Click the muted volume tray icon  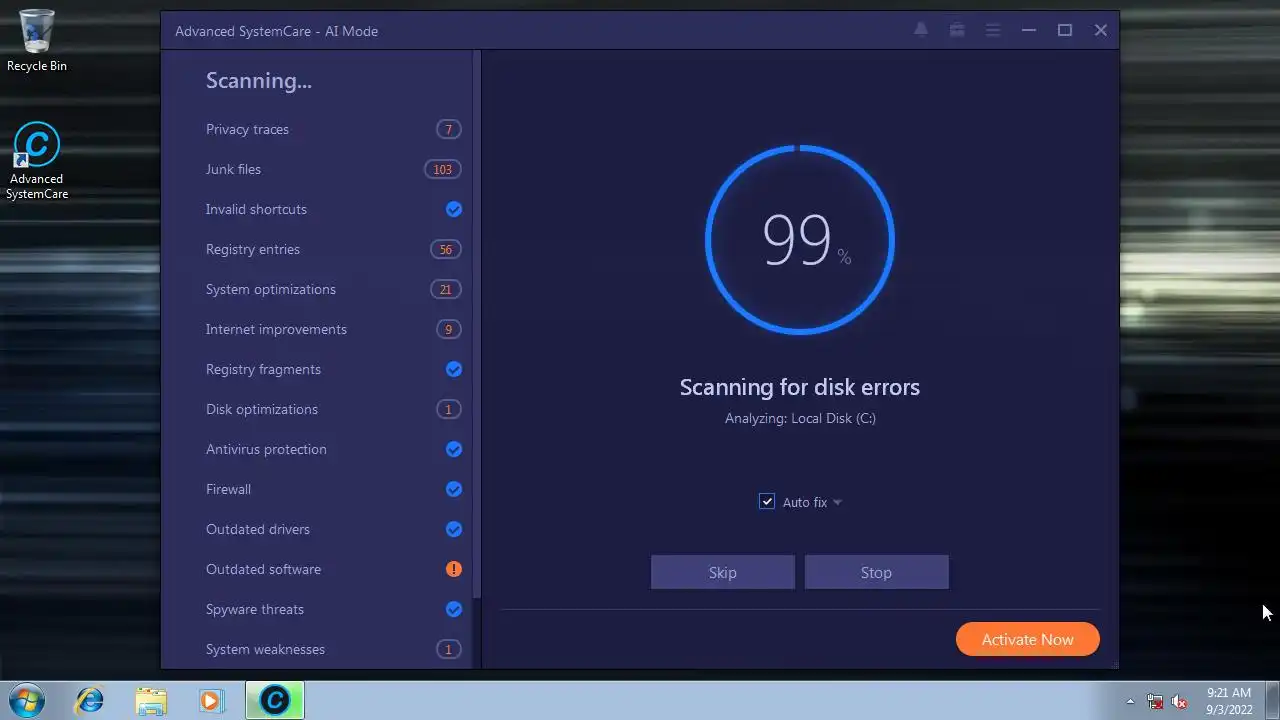coord(1179,701)
